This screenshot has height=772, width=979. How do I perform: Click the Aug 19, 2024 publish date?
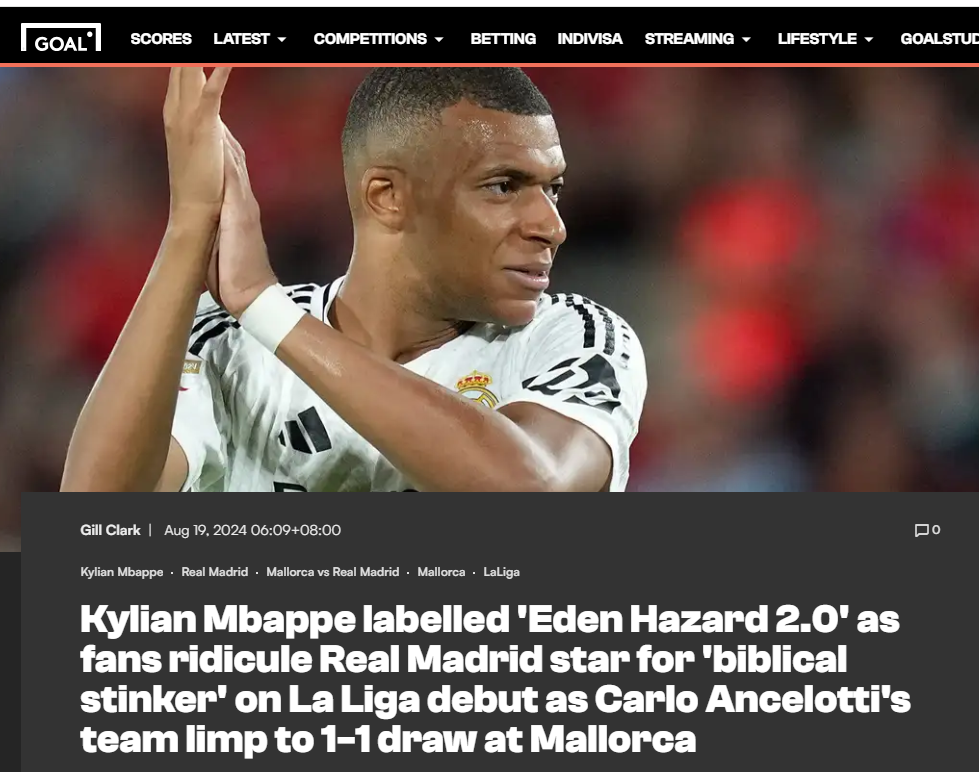(x=252, y=530)
